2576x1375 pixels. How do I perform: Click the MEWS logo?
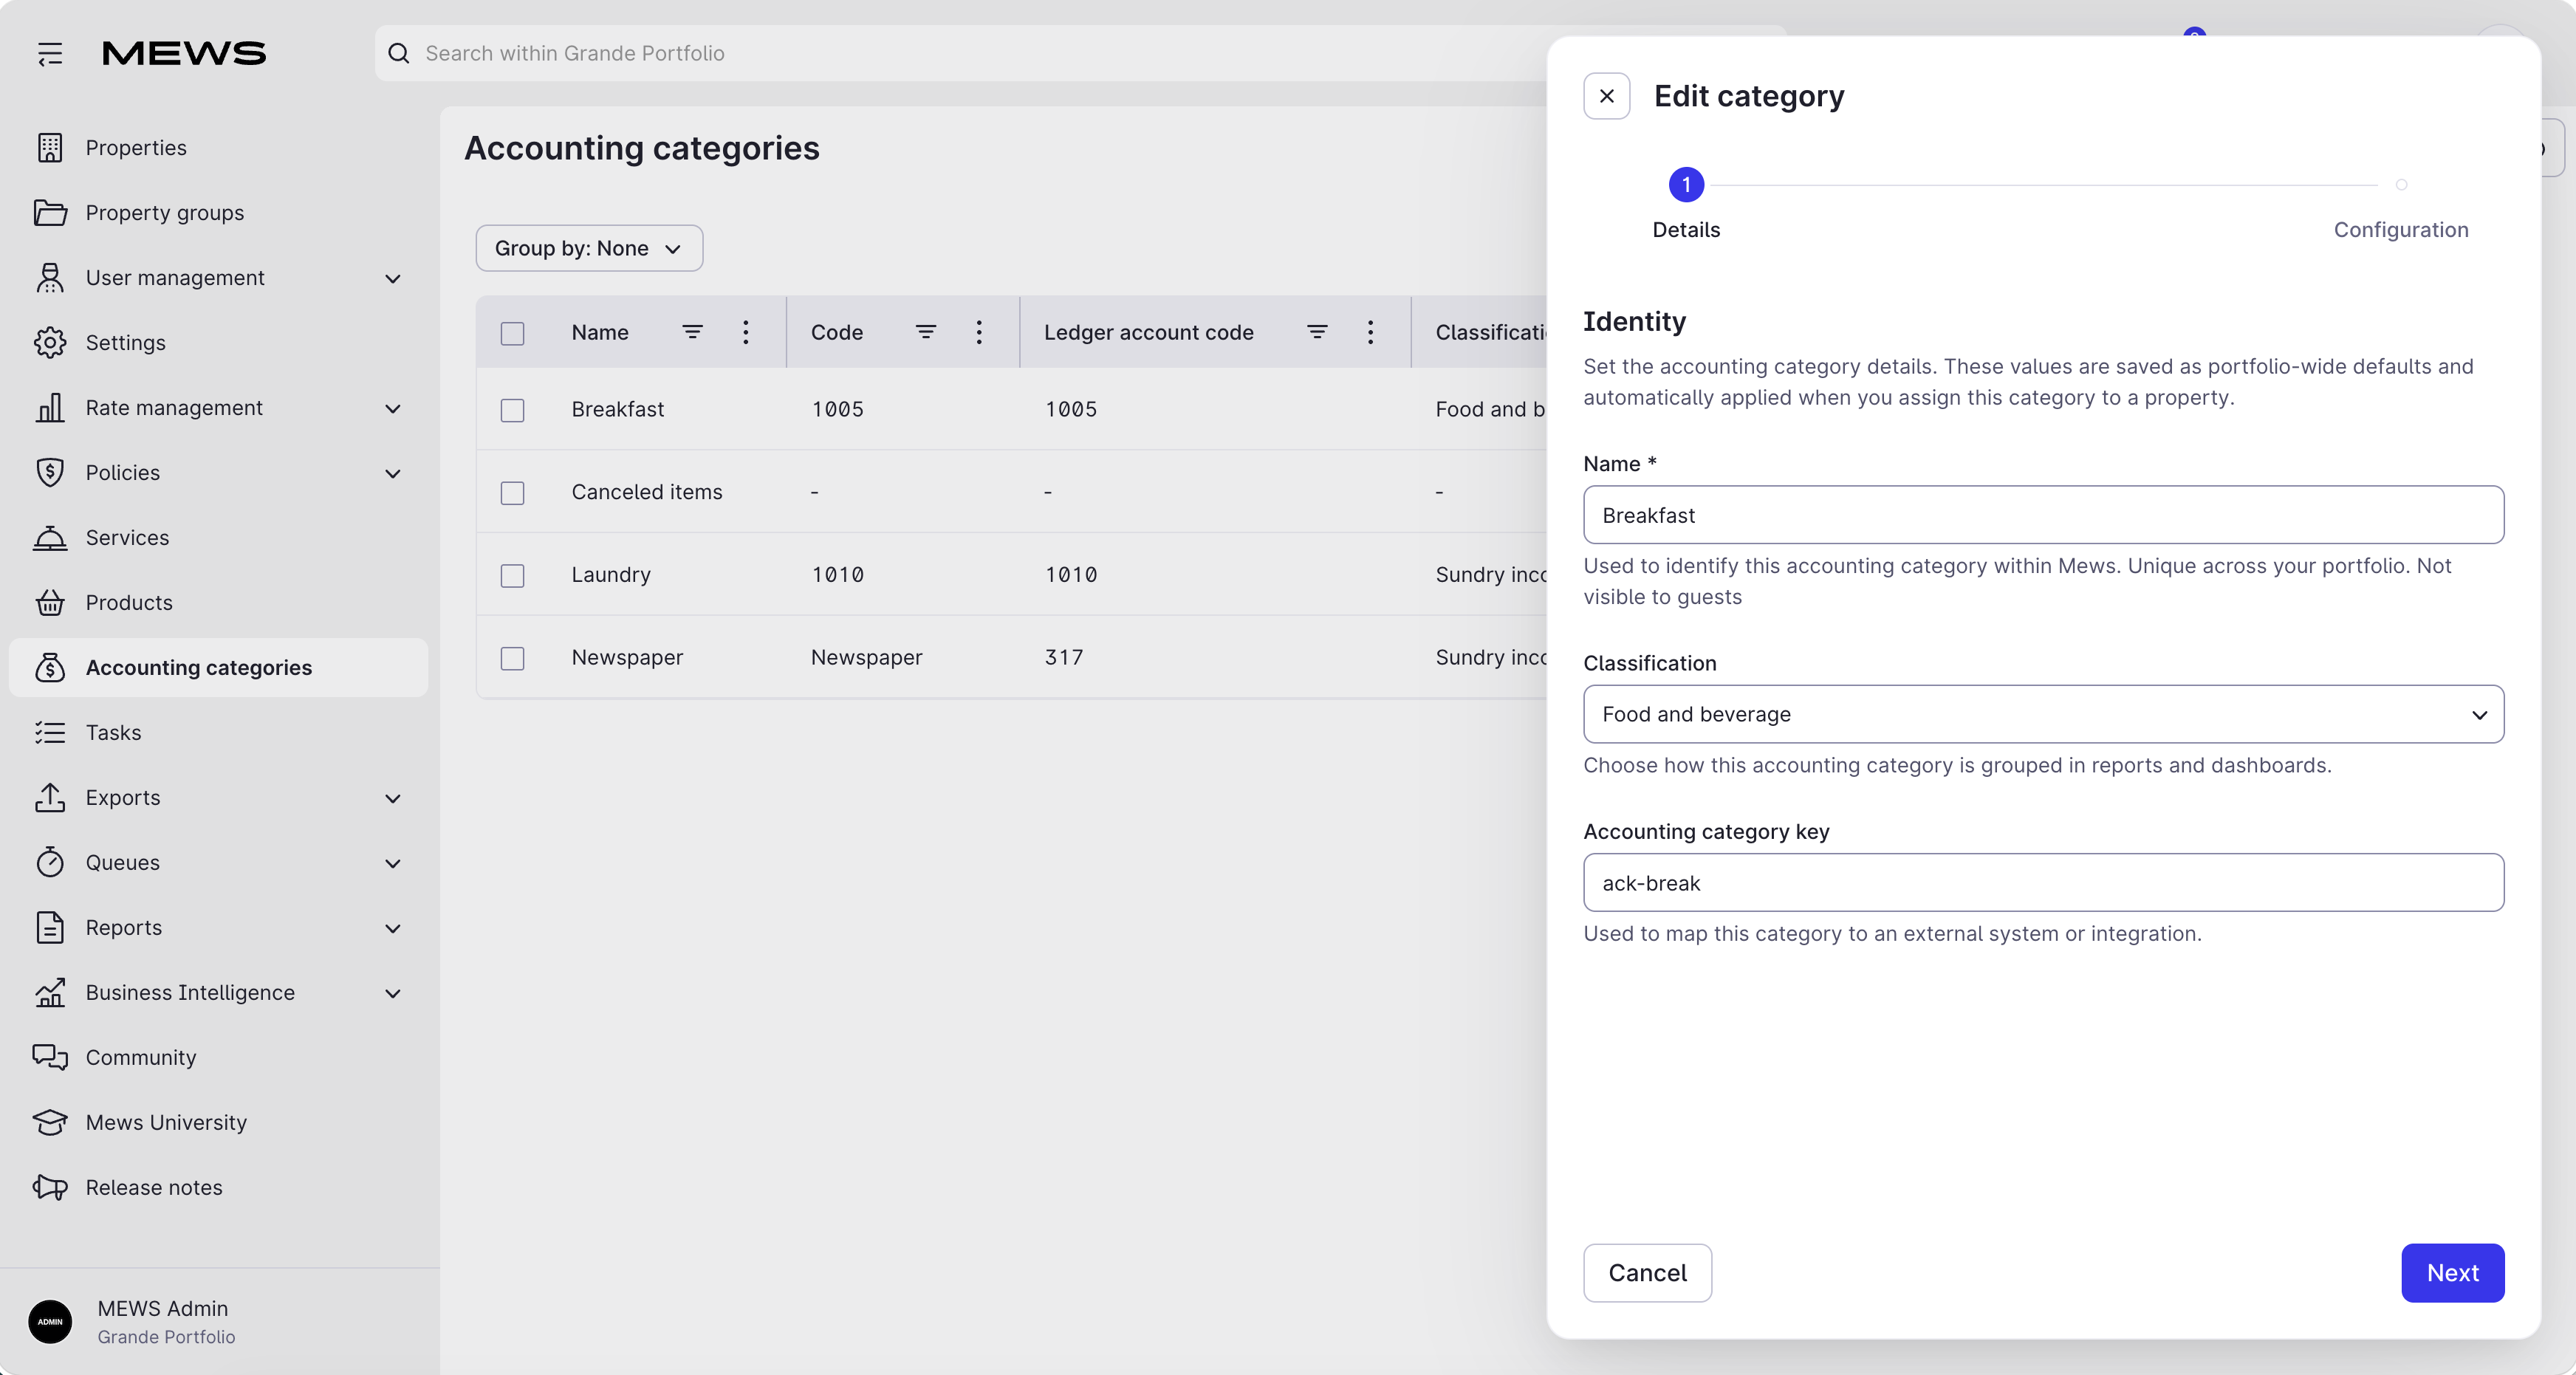184,53
